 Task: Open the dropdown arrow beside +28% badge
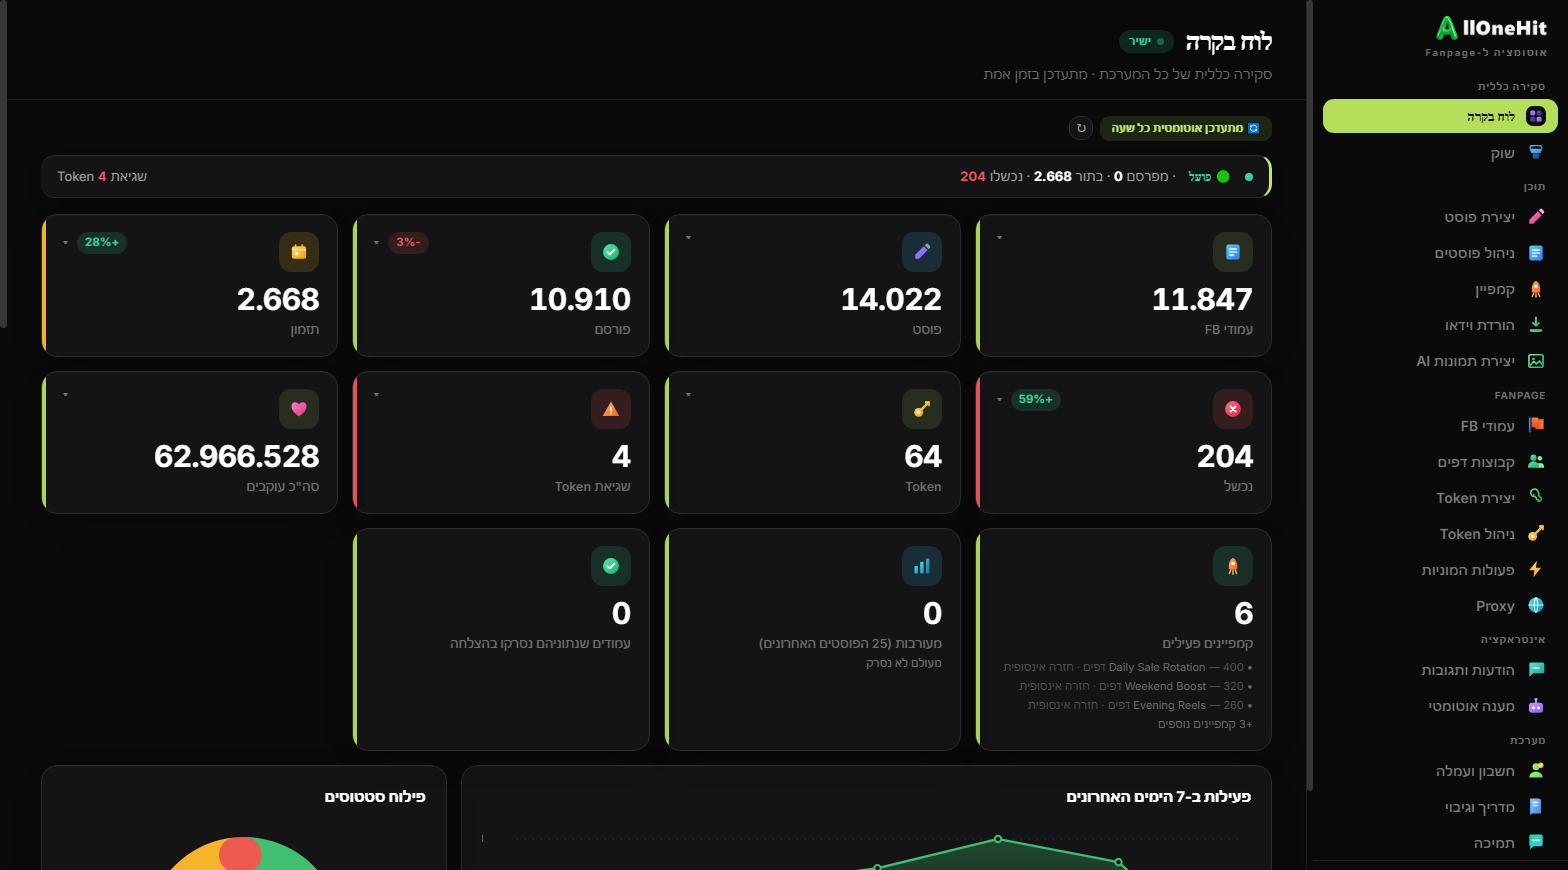coord(65,243)
